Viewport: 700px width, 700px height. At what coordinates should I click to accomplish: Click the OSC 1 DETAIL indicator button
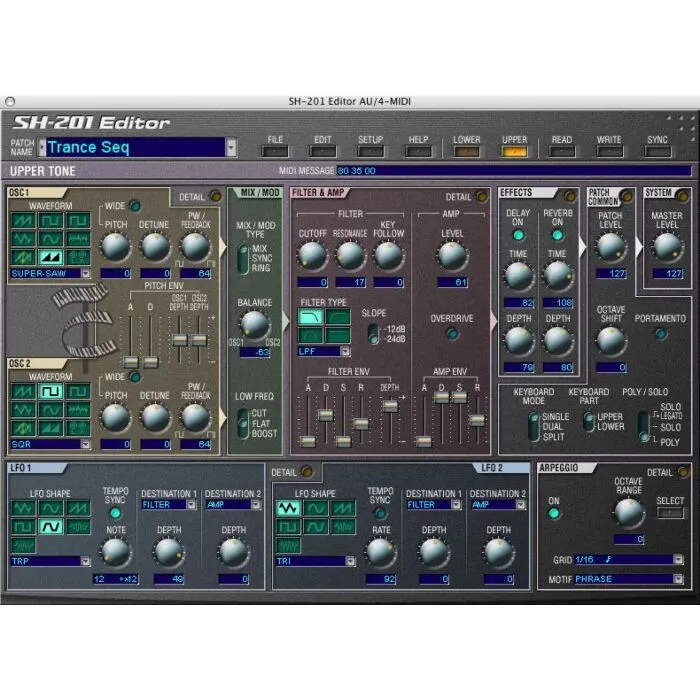[x=215, y=197]
